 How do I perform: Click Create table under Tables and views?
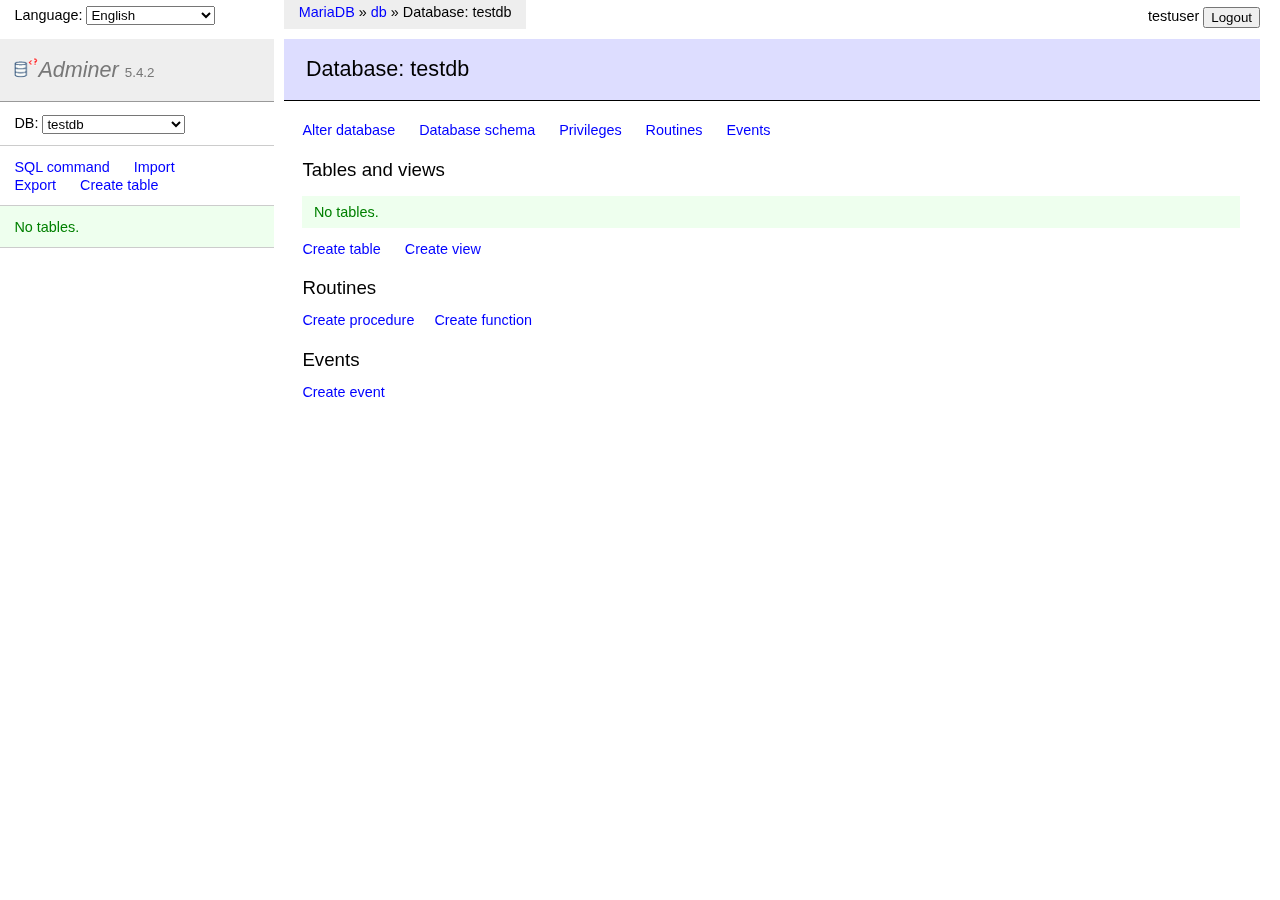point(342,249)
